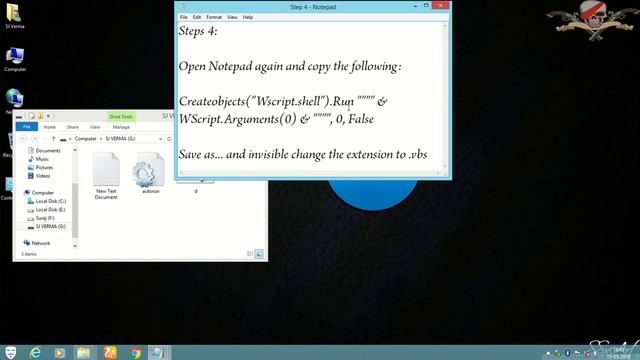
Task: Maximize the Step 4 Notepad window
Action: click(x=426, y=5)
